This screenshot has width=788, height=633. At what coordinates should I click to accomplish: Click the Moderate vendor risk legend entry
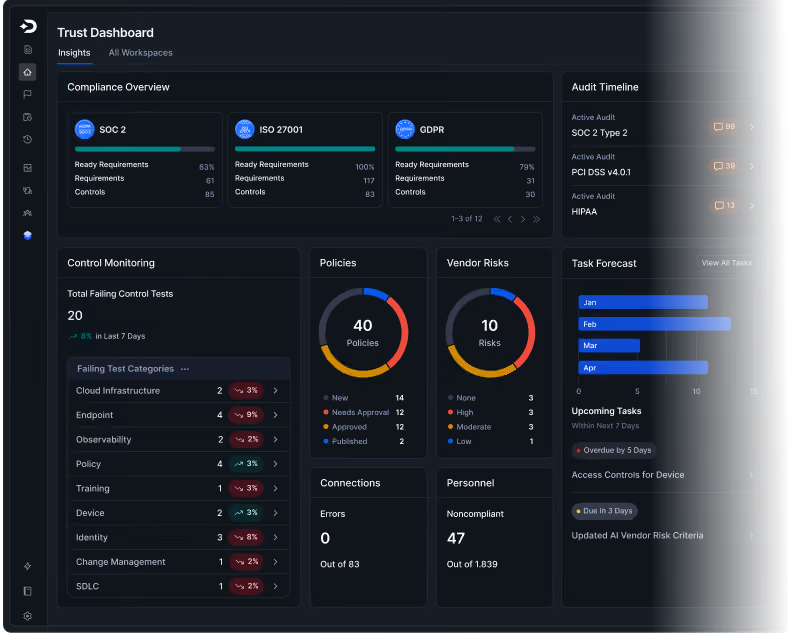pos(490,427)
